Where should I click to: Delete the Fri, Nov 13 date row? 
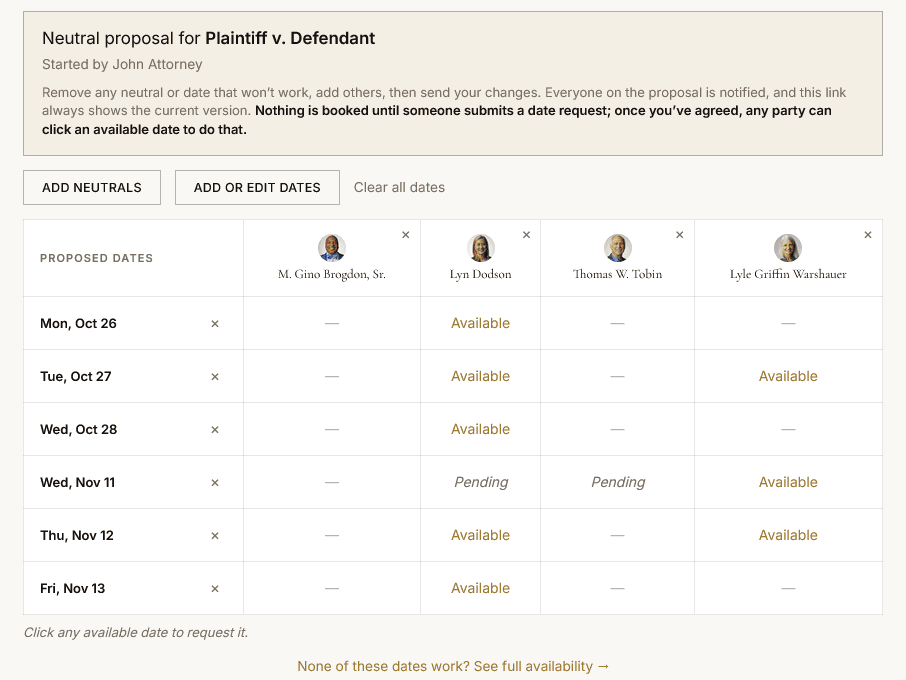[x=215, y=589]
